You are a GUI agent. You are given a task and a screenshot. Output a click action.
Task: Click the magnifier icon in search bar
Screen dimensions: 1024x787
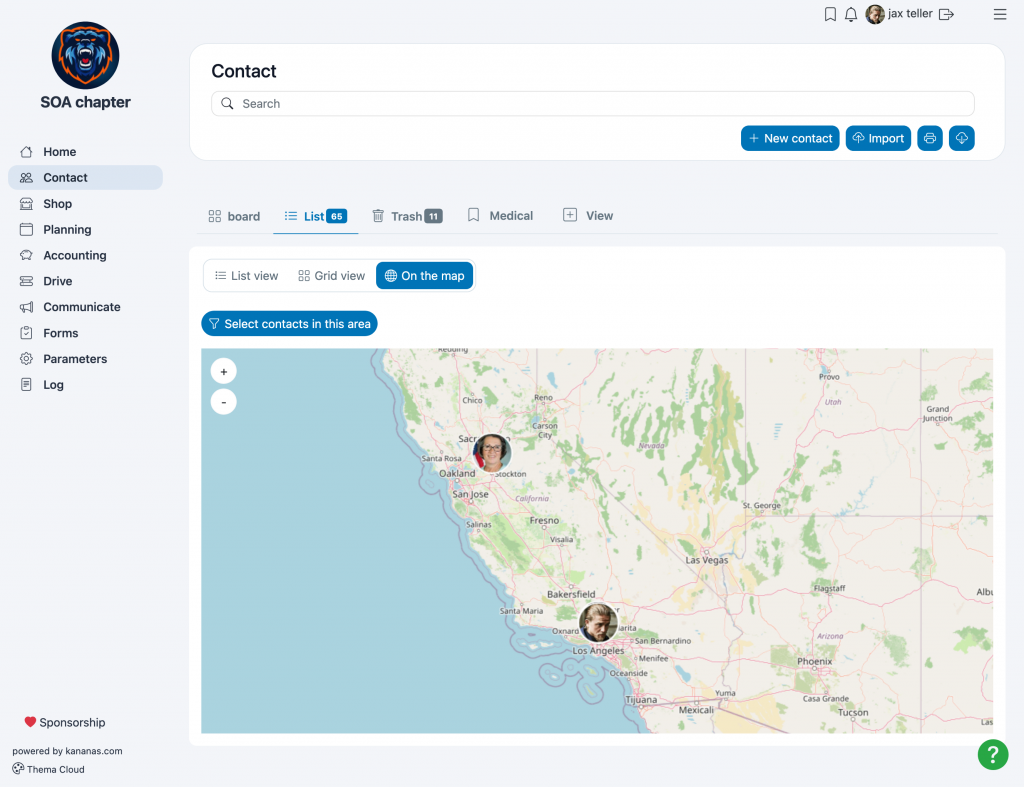(227, 104)
